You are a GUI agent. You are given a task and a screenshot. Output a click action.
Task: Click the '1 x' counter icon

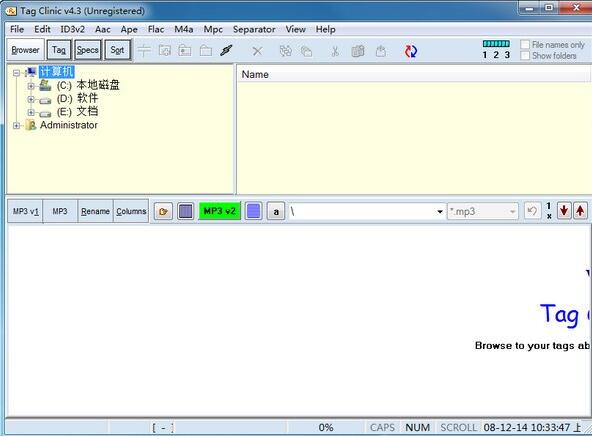[549, 211]
